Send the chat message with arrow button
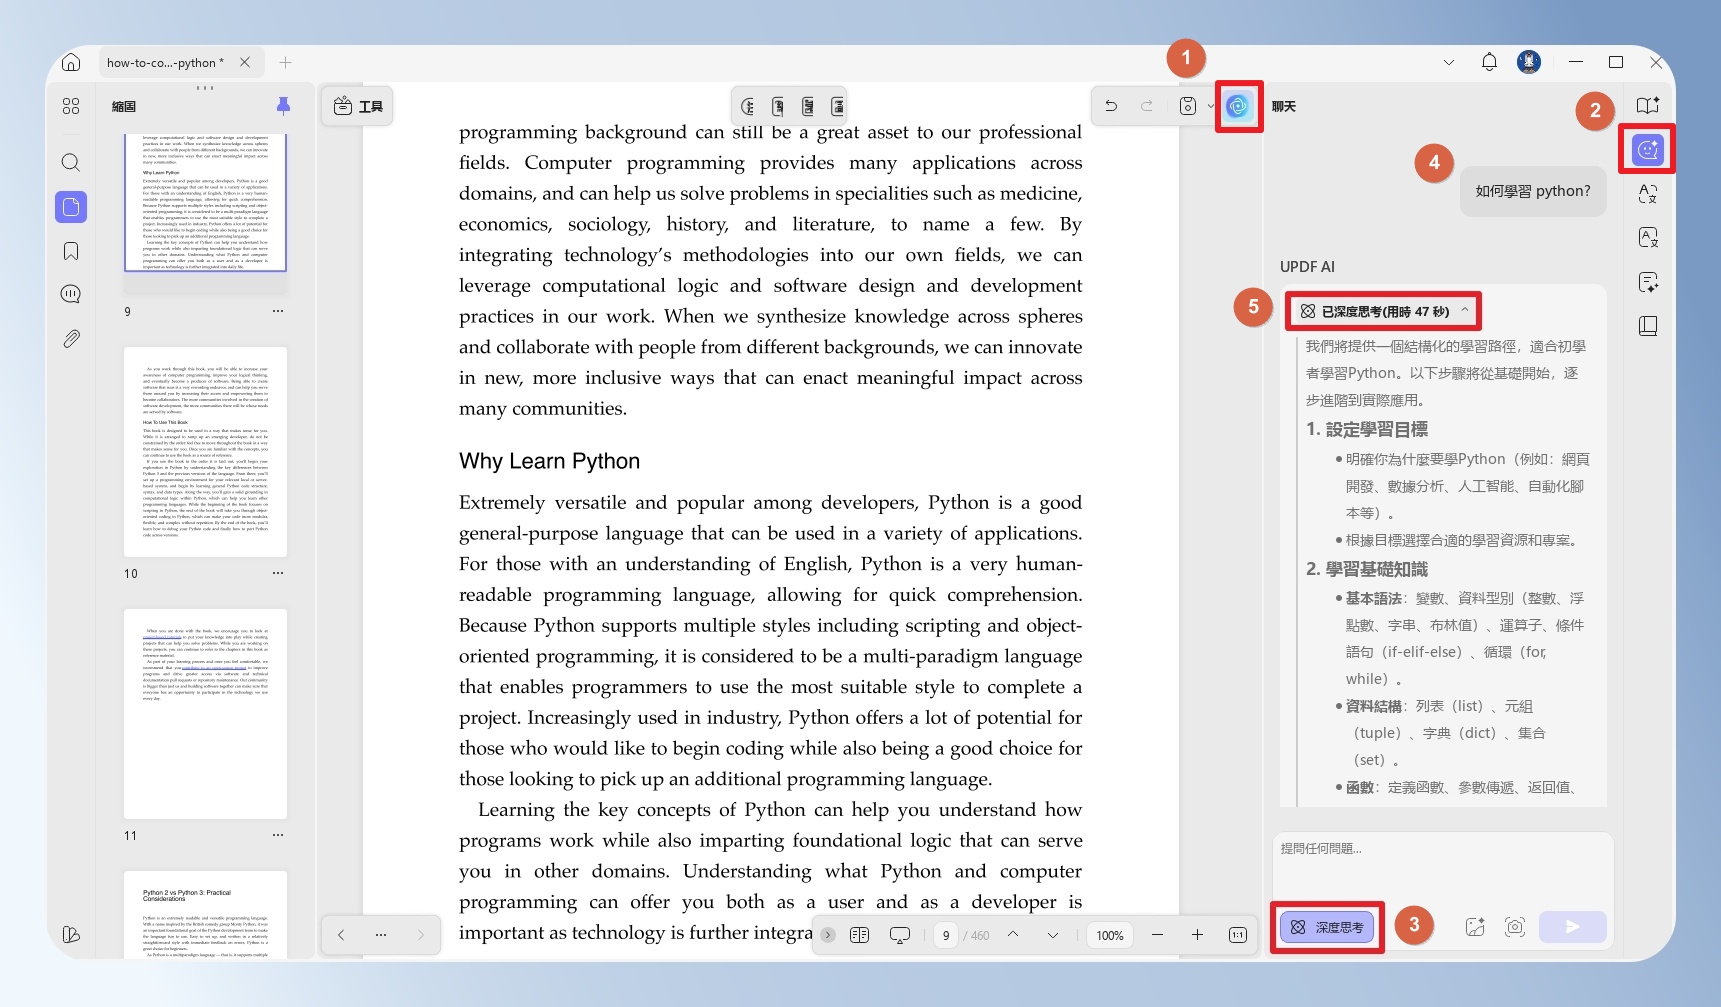This screenshot has height=1007, width=1721. pos(1572,927)
